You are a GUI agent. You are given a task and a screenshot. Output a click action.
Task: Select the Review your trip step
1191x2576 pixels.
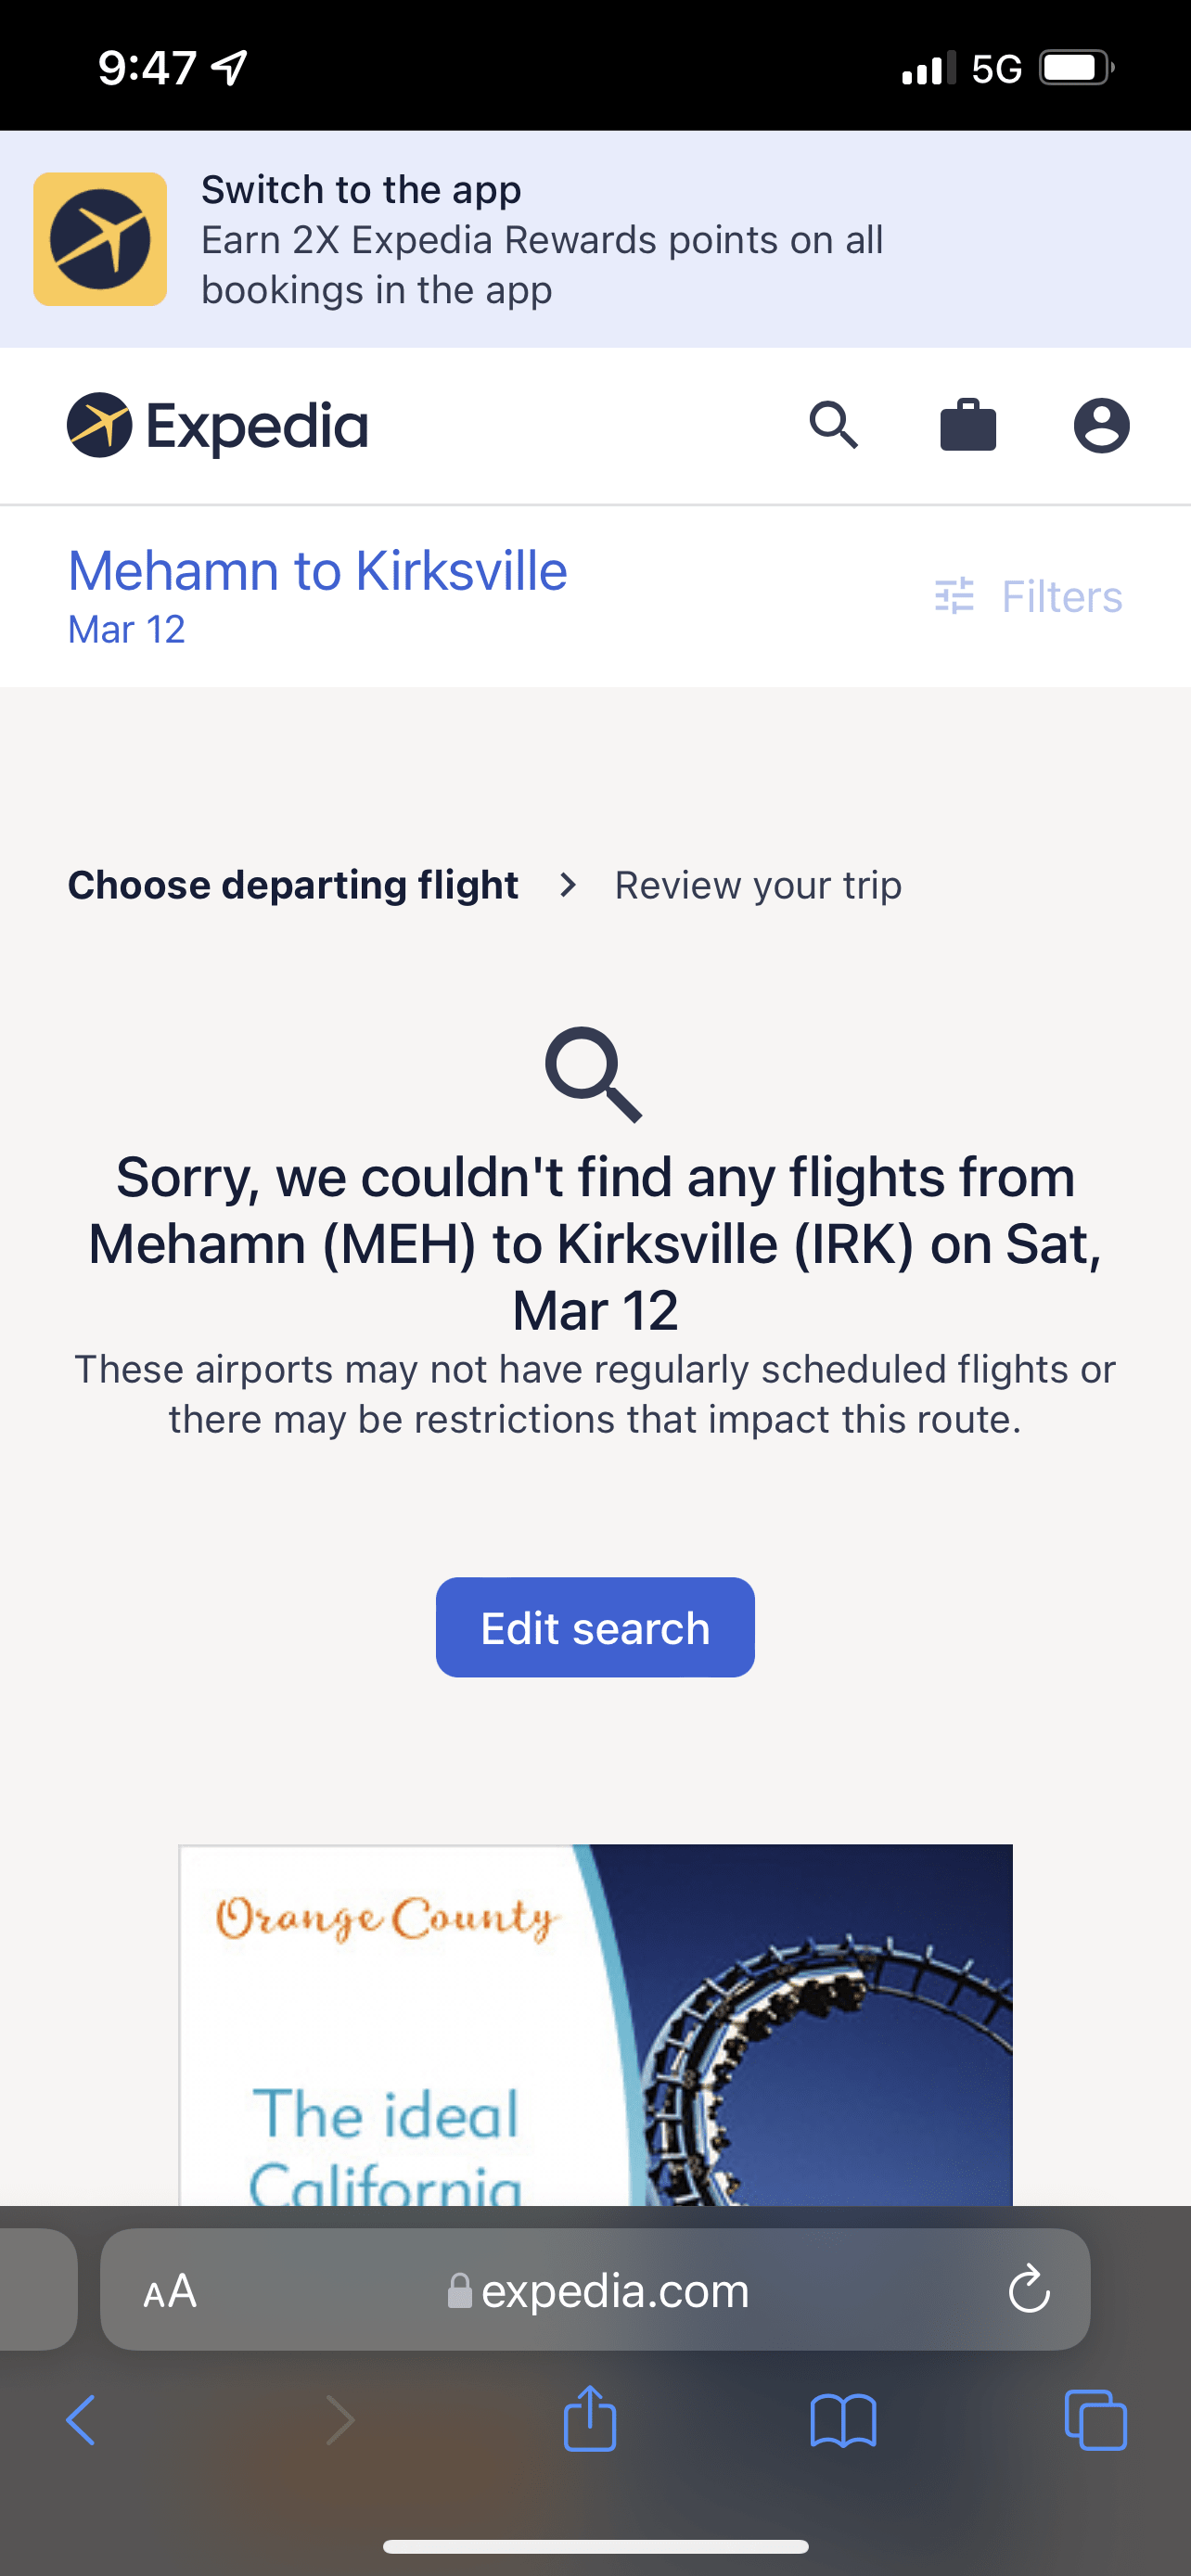tap(758, 886)
